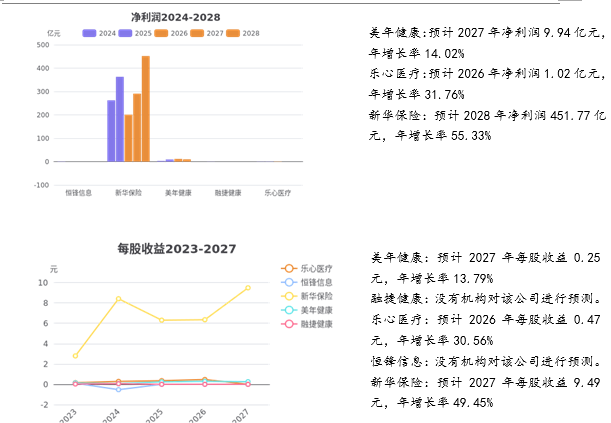Click the 美年健康 bar chart axis label
Viewport: 611px width, 423px height.
click(178, 193)
